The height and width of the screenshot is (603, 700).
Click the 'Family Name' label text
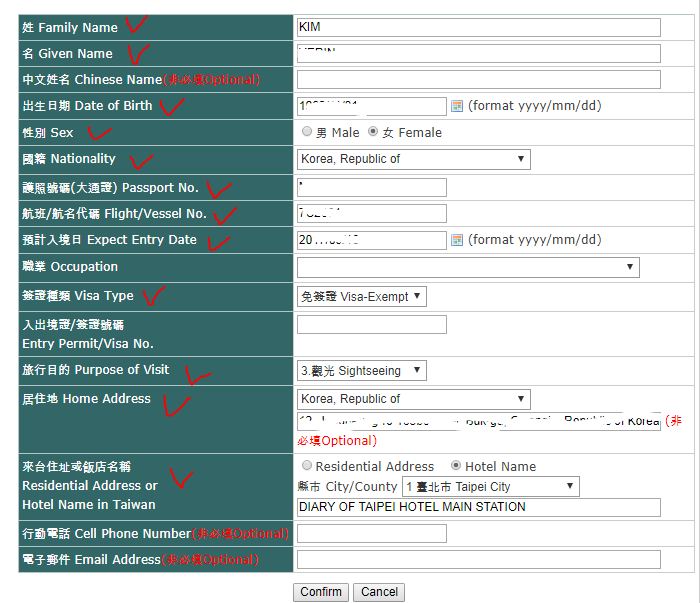click(x=78, y=28)
